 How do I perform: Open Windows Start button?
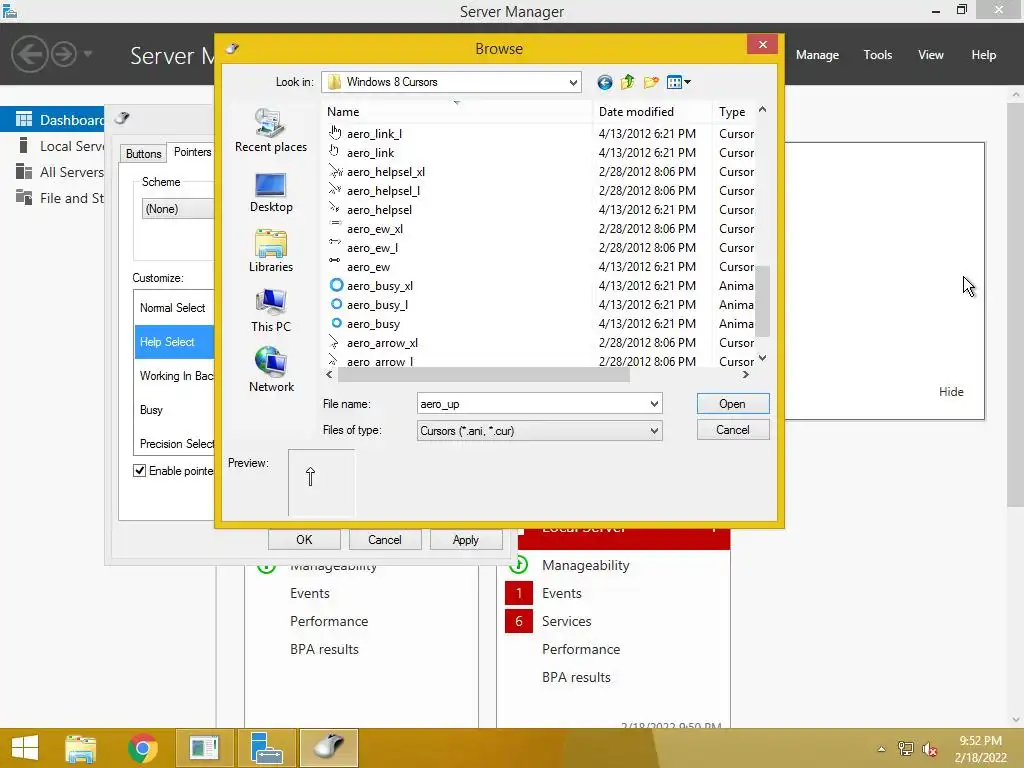pyautogui.click(x=25, y=748)
